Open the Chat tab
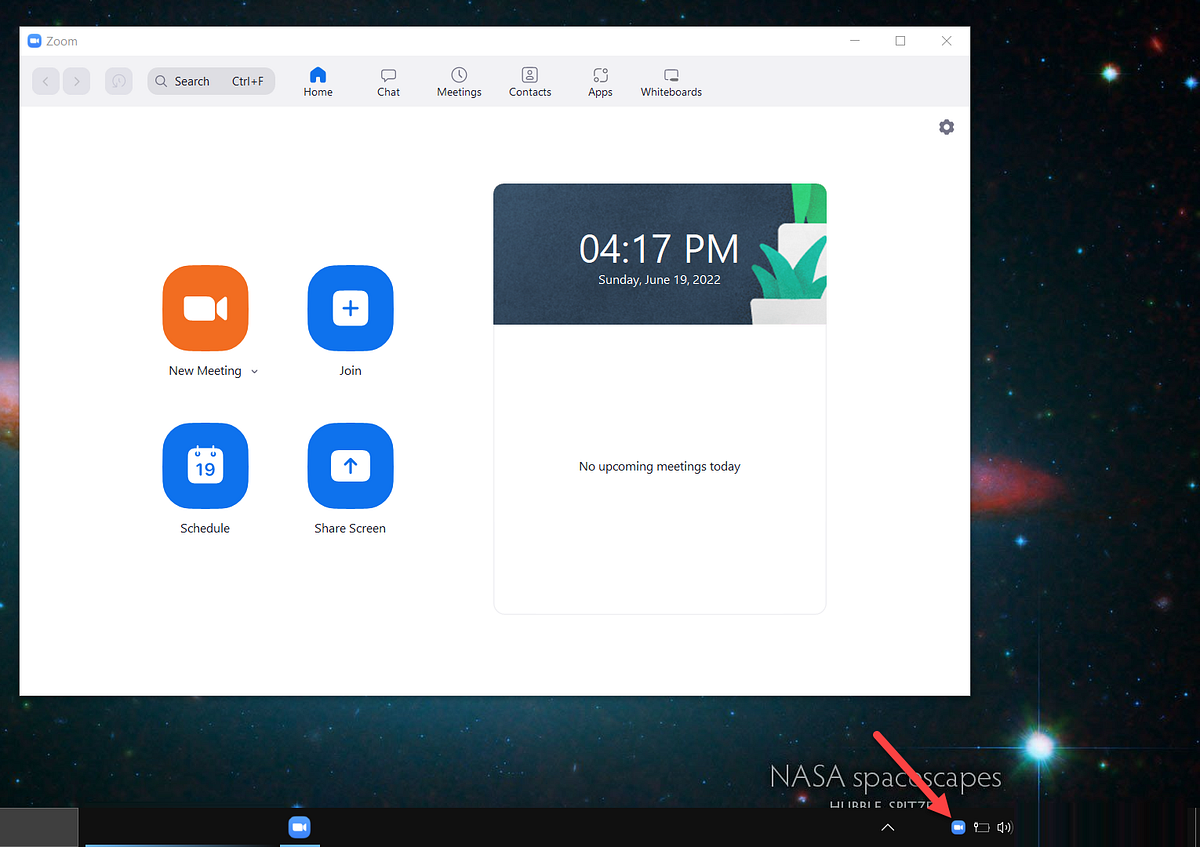The height and width of the screenshot is (847, 1200). point(389,82)
